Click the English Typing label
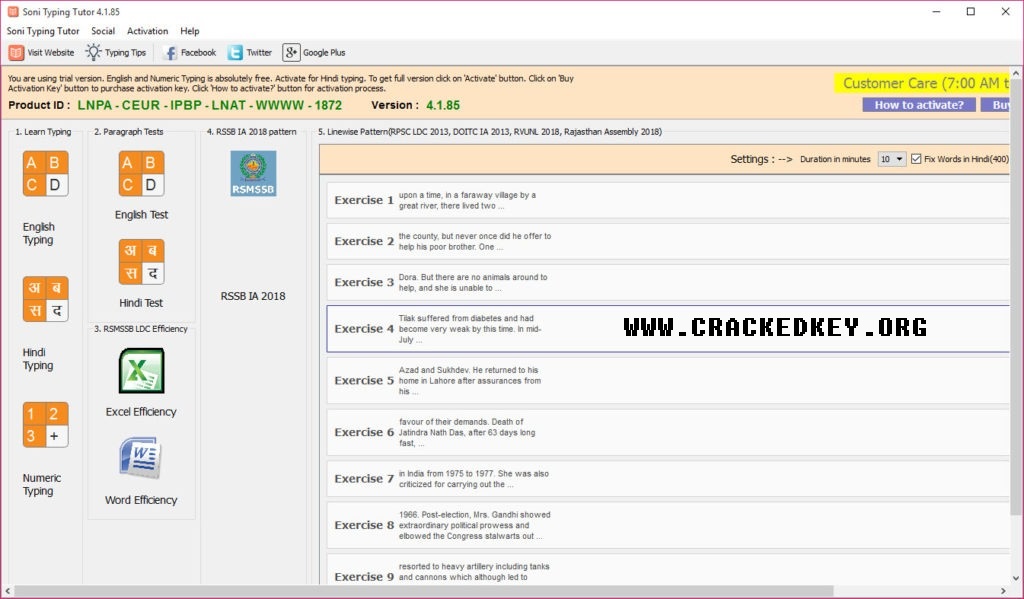This screenshot has height=599, width=1024. pos(39,233)
